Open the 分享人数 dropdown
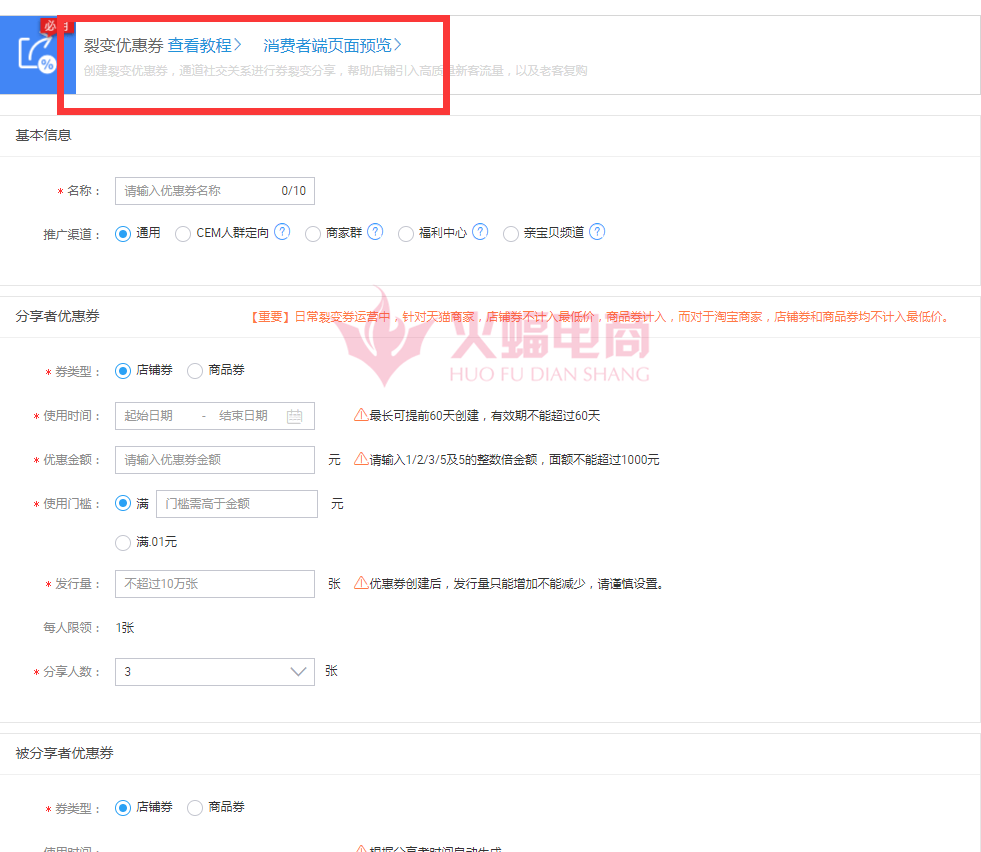This screenshot has width=981, height=852. [214, 672]
